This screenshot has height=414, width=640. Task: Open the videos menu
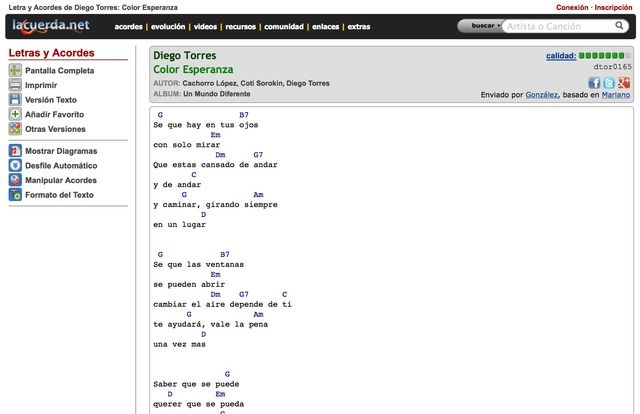point(205,27)
